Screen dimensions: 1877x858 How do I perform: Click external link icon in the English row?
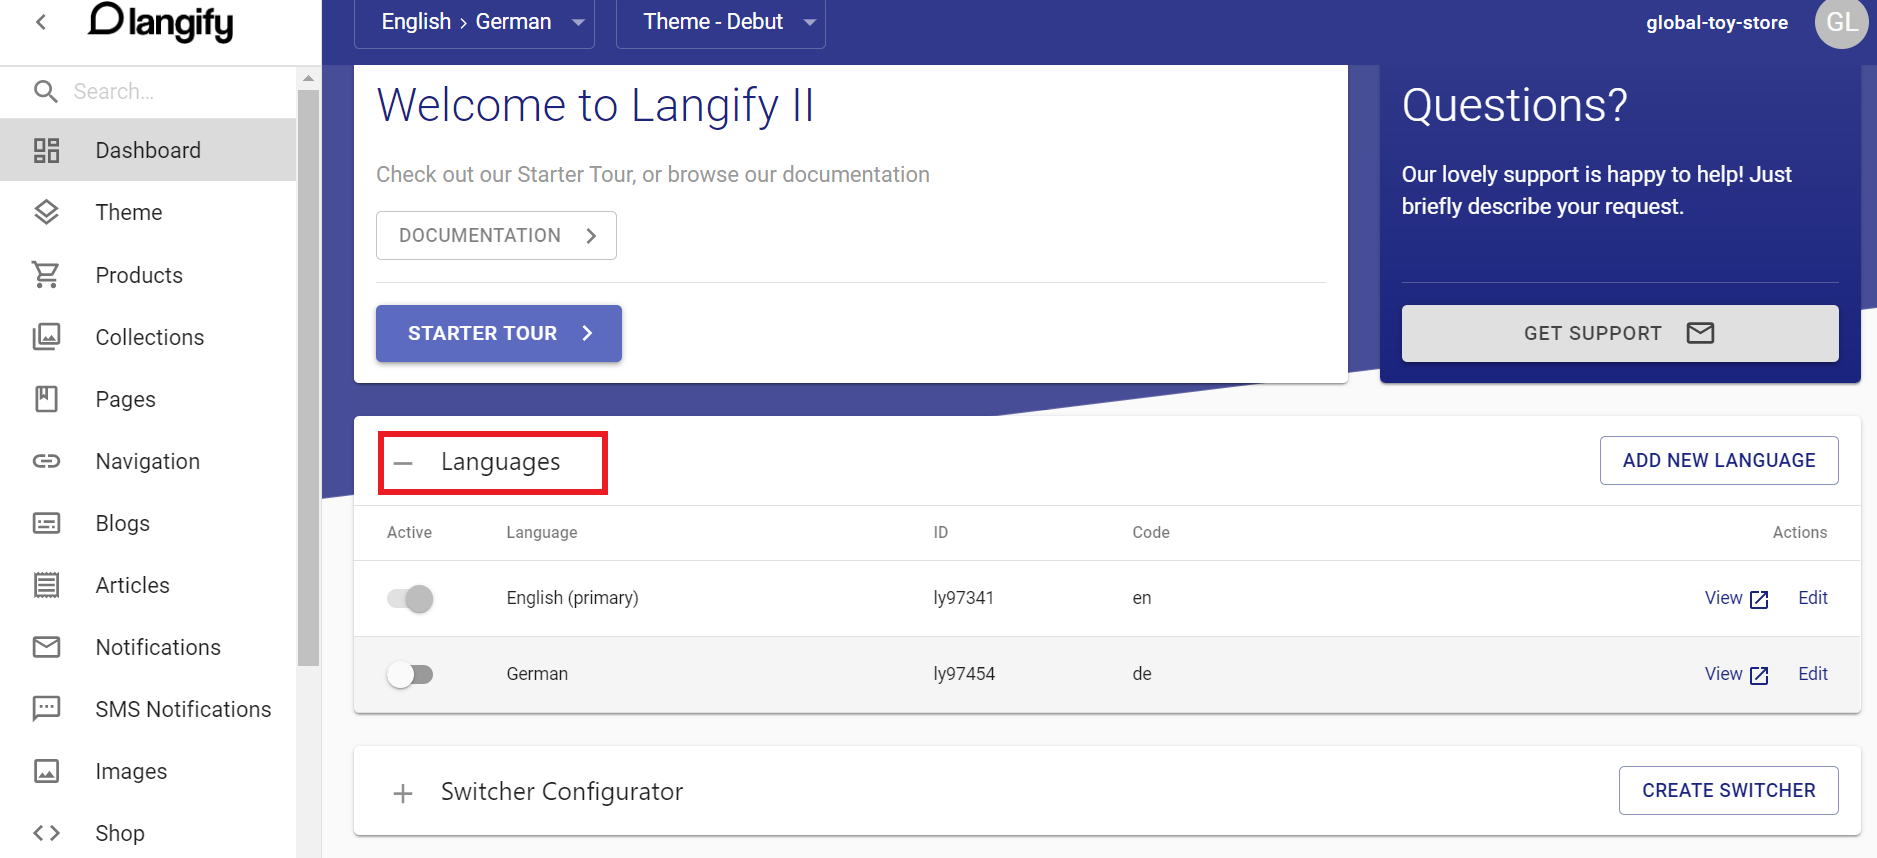click(1759, 599)
